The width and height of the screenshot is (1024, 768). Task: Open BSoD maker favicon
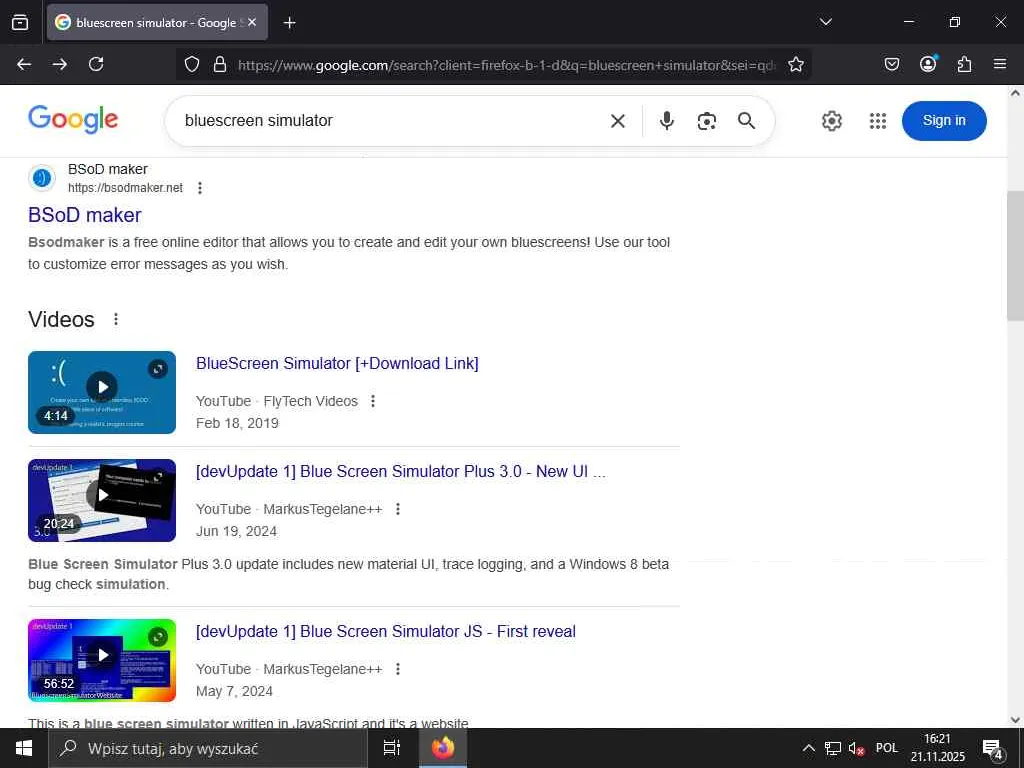pos(42,178)
